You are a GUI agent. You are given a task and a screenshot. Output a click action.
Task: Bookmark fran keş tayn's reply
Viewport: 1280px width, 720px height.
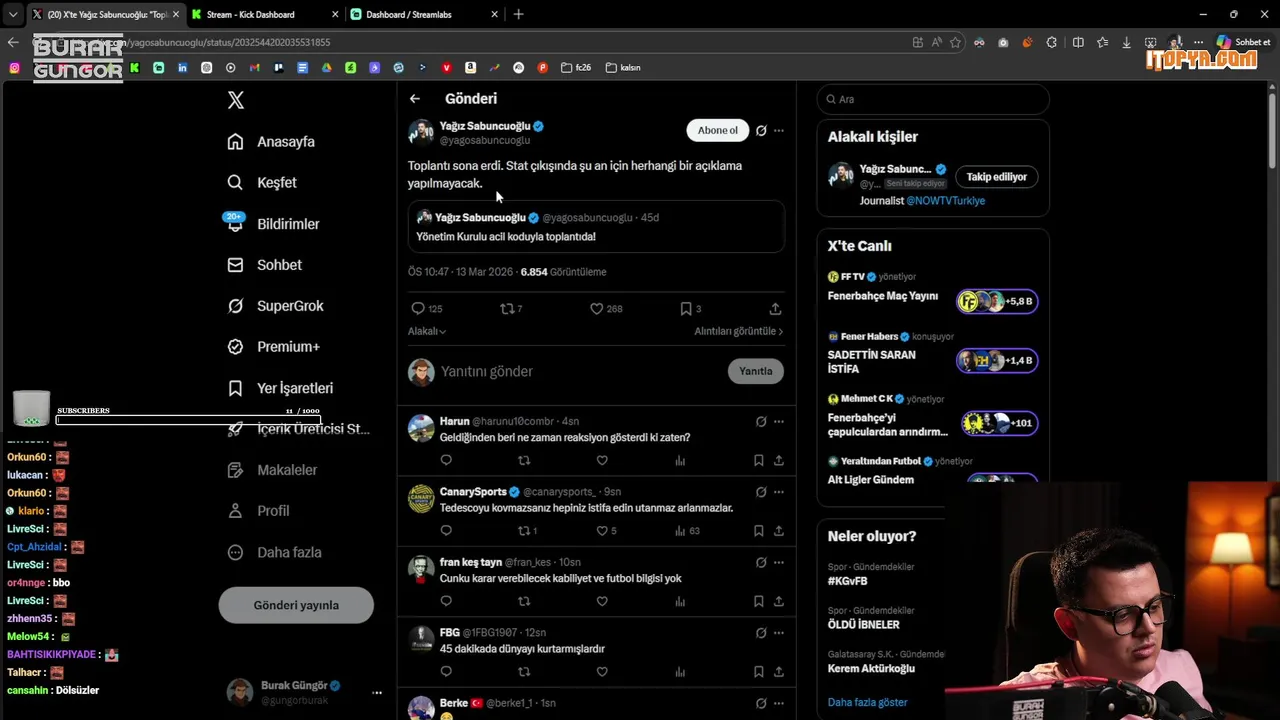[x=759, y=602]
